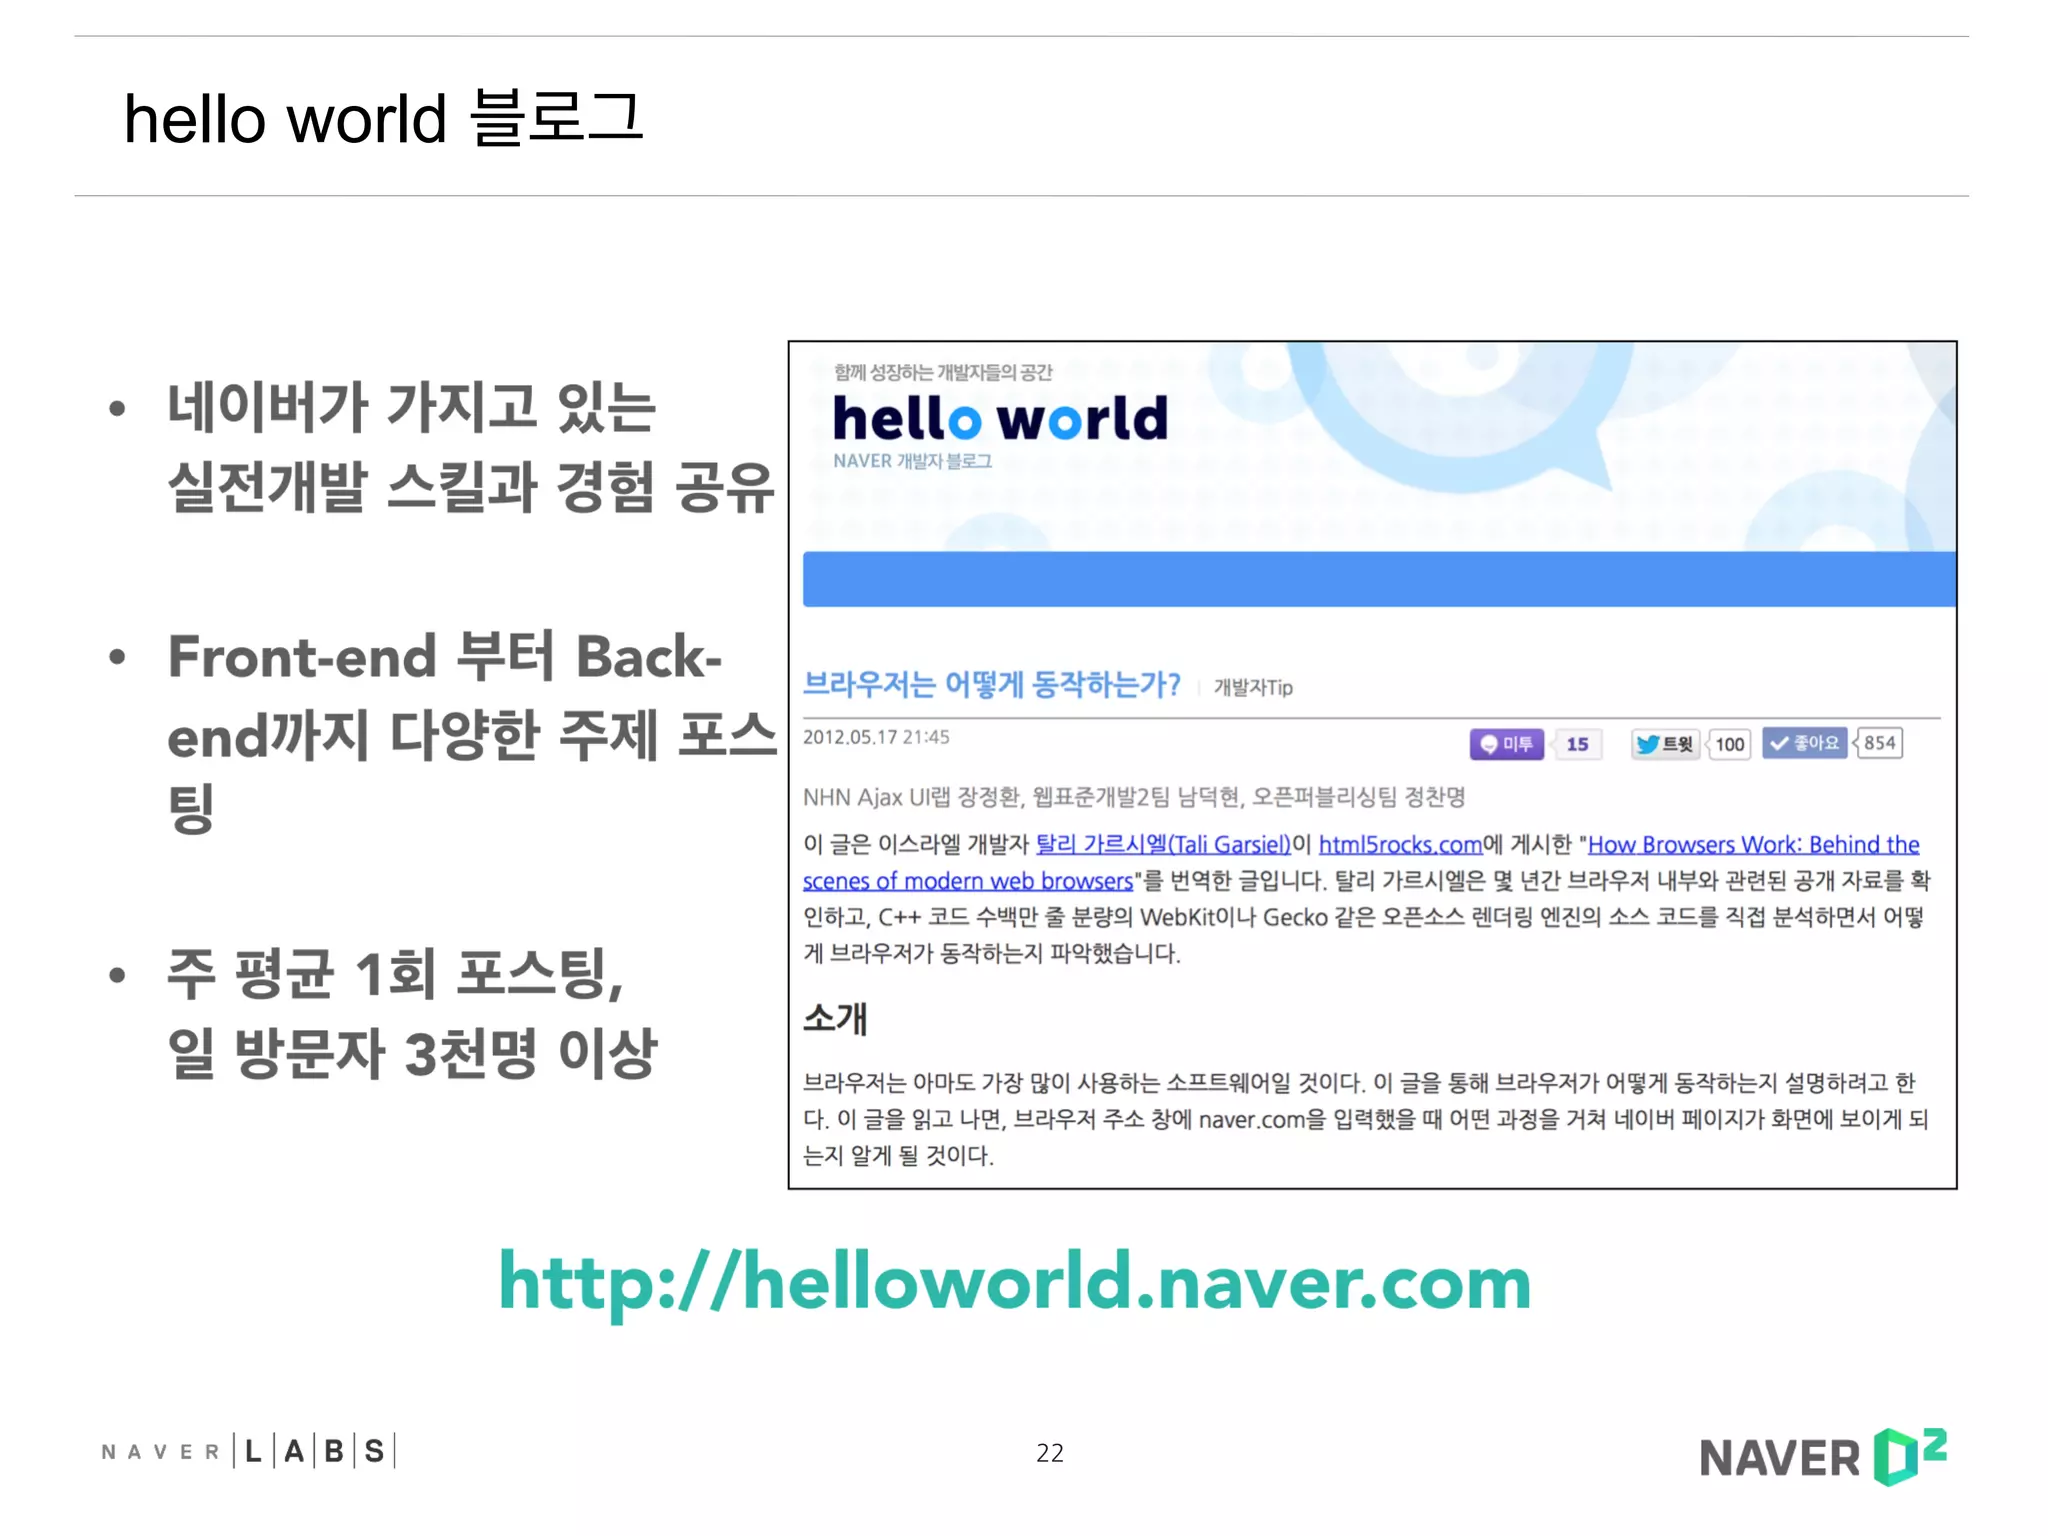The height and width of the screenshot is (1536, 2048).
Task: Click the NAVER D2 logo
Action: (x=1822, y=1456)
